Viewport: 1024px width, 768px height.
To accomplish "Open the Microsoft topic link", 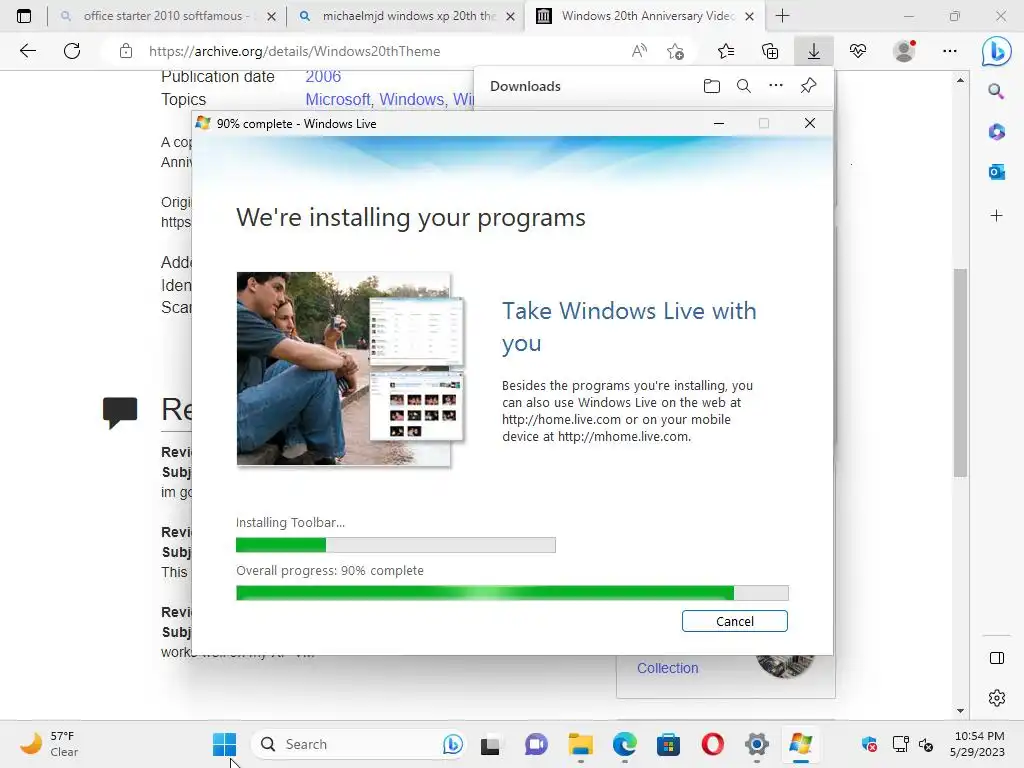I will (x=338, y=99).
